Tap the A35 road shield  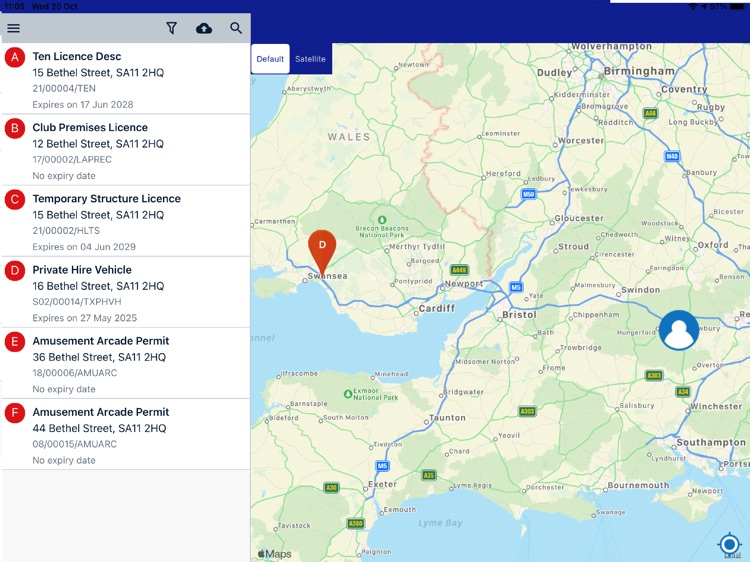click(429, 475)
